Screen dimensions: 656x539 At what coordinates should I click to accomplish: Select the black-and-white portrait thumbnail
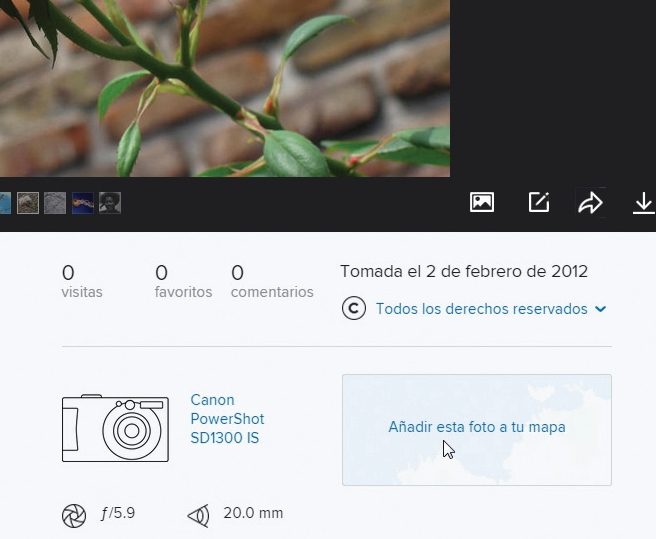click(110, 203)
